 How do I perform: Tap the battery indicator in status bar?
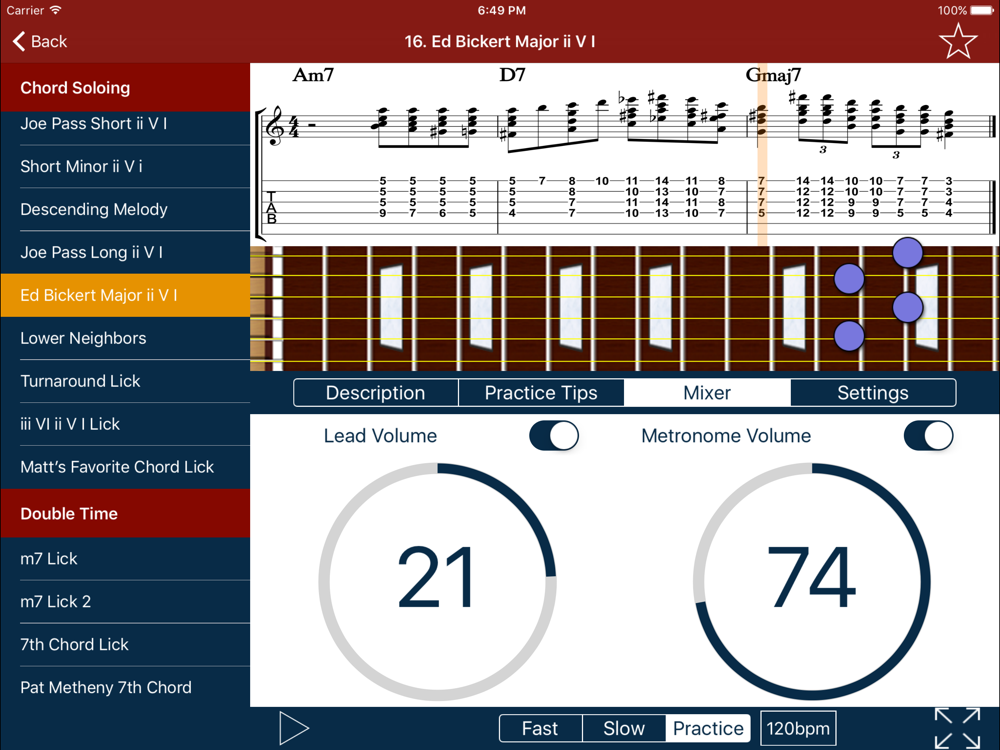(x=982, y=10)
